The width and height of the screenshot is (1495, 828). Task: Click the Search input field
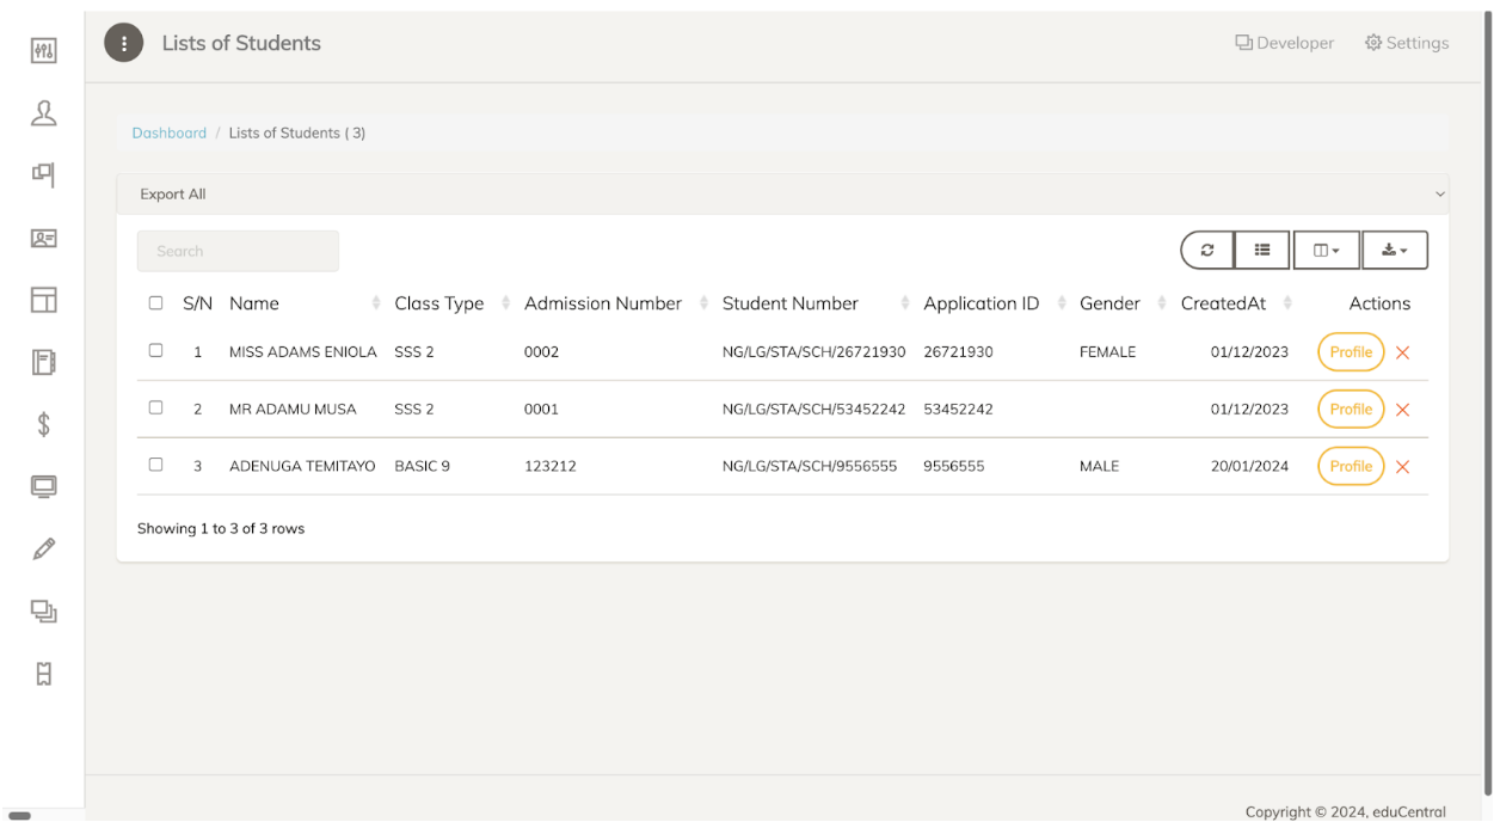pyautogui.click(x=238, y=251)
